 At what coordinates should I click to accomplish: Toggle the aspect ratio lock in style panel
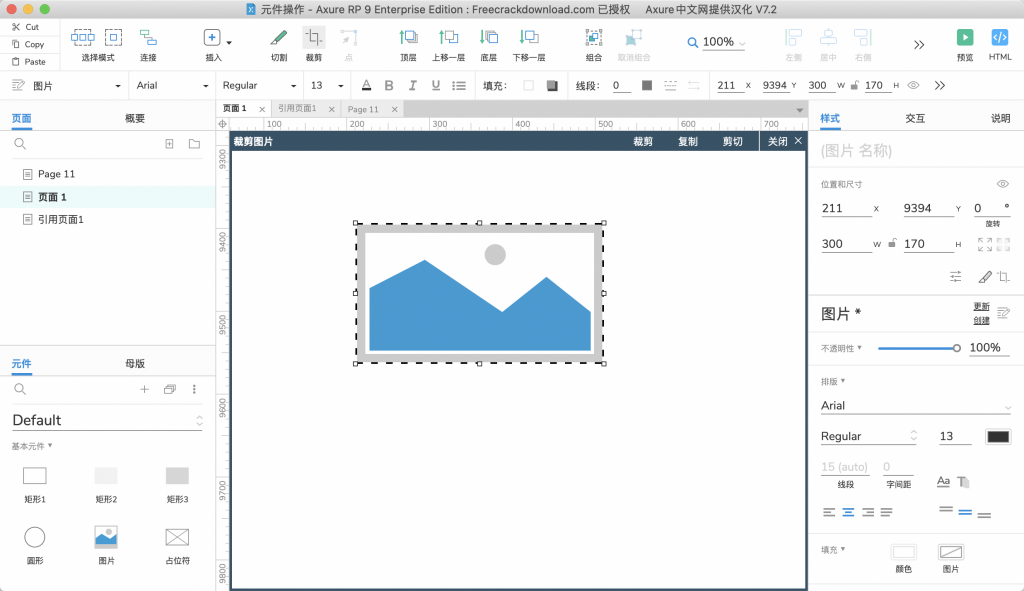coord(892,244)
